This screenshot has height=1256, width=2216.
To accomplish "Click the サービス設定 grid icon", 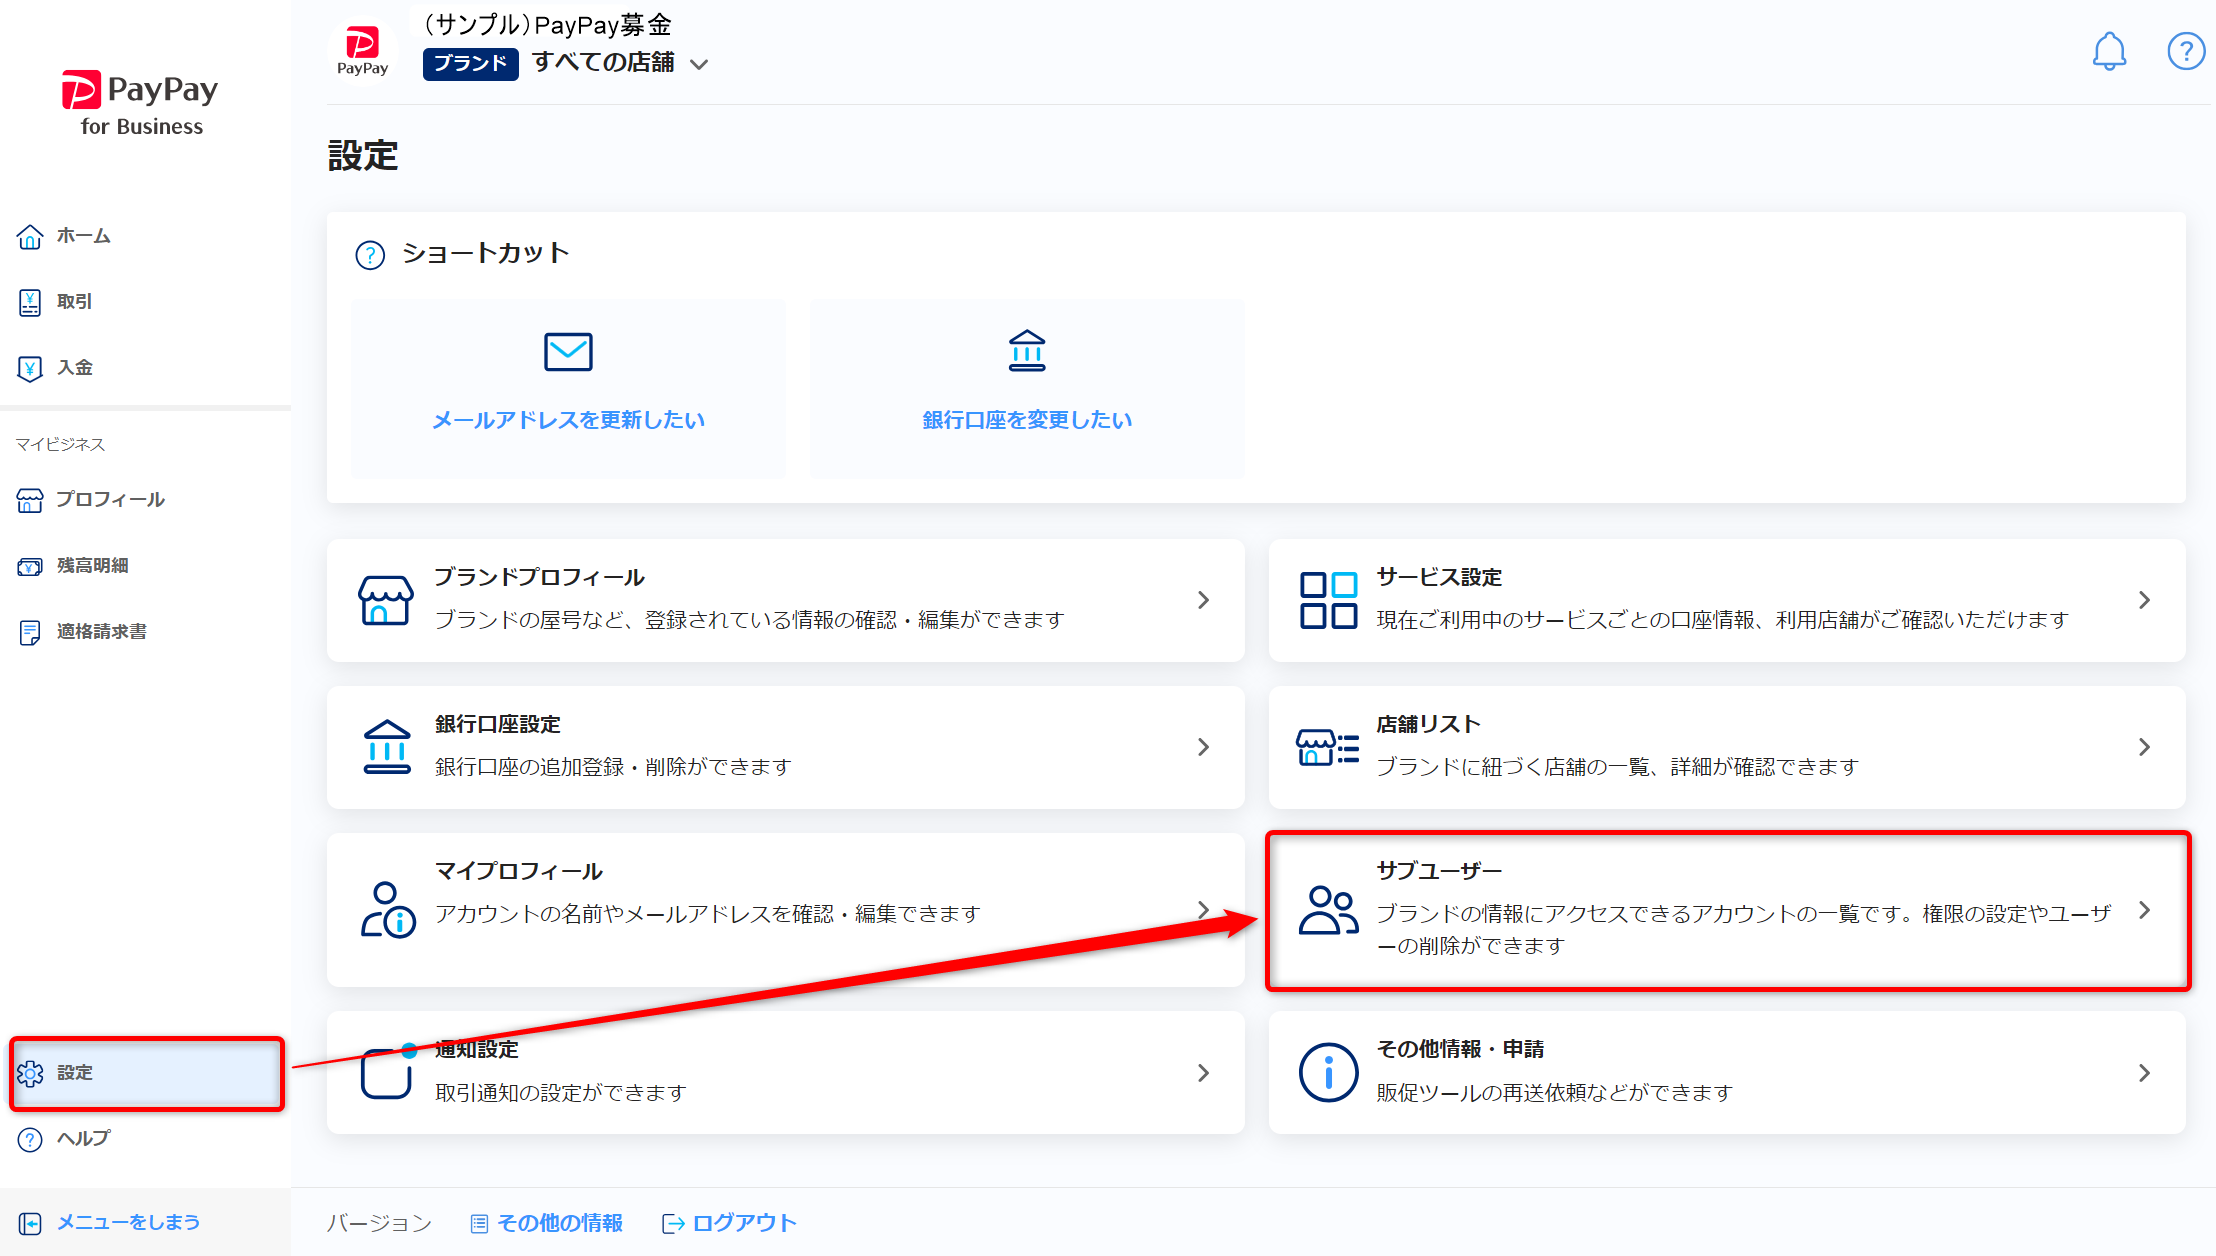I will pos(1328,600).
